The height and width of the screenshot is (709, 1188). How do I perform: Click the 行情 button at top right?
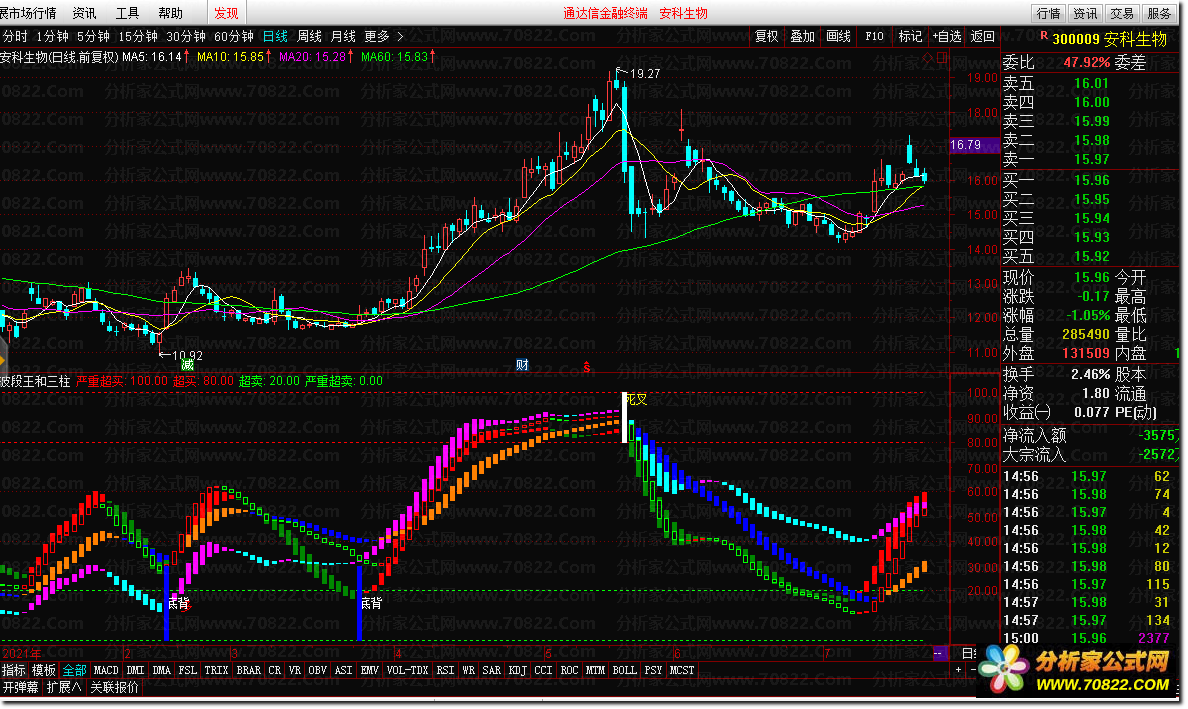coord(1049,13)
